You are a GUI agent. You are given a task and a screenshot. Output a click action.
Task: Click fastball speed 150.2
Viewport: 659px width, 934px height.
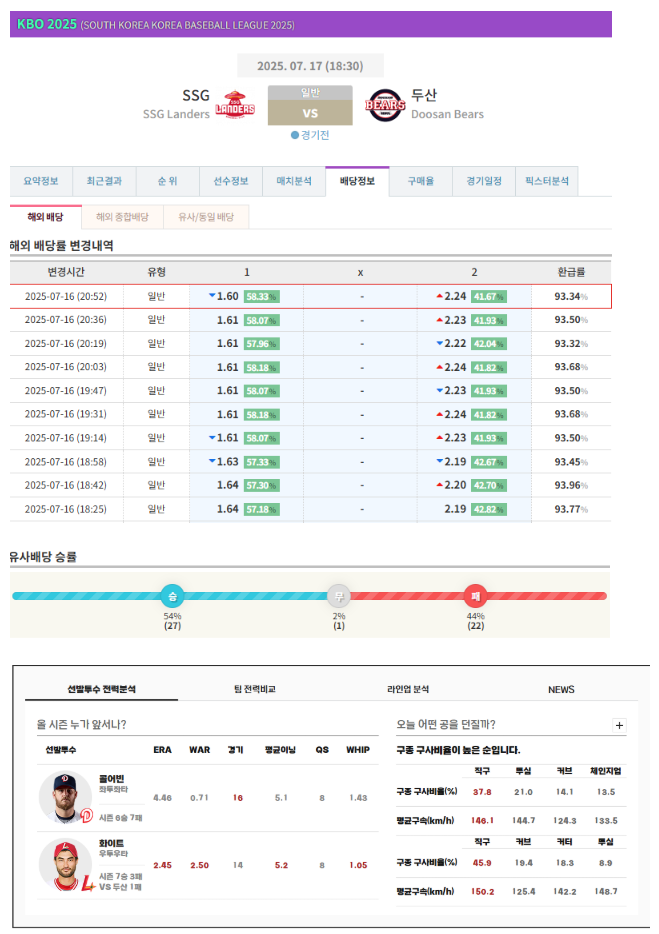click(x=482, y=892)
